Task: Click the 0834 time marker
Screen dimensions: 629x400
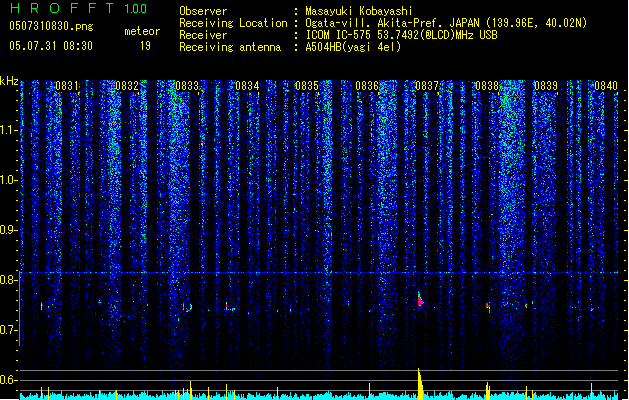Action: [247, 86]
